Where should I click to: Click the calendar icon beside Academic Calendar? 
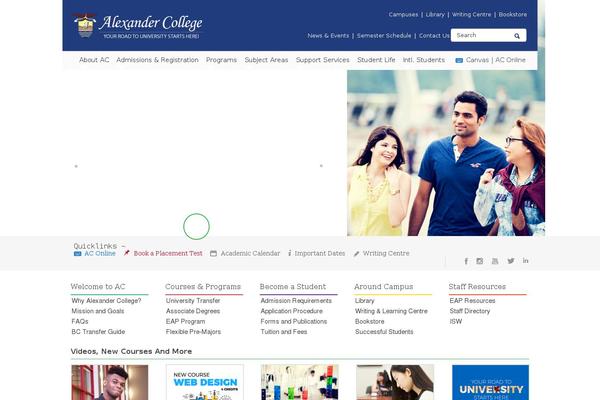pyautogui.click(x=214, y=253)
